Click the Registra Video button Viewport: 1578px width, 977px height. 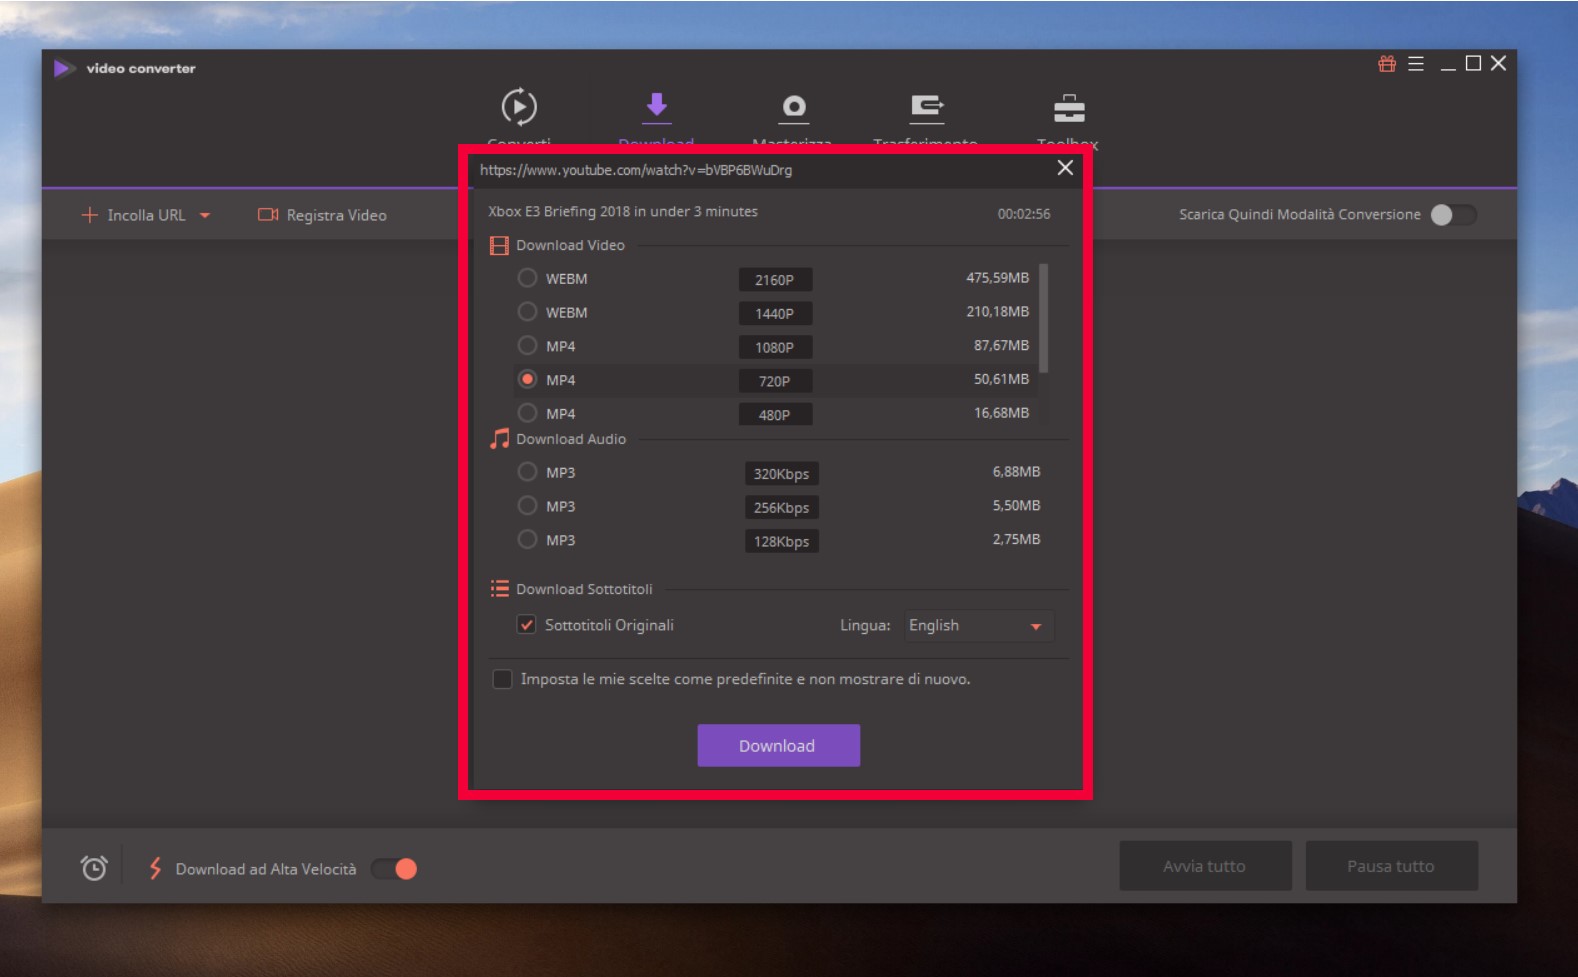tap(322, 215)
